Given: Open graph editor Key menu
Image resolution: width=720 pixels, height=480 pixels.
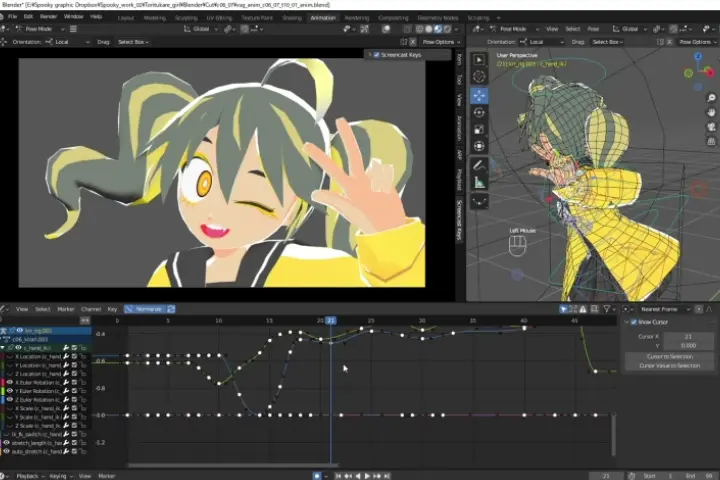Looking at the screenshot, I should (112, 309).
